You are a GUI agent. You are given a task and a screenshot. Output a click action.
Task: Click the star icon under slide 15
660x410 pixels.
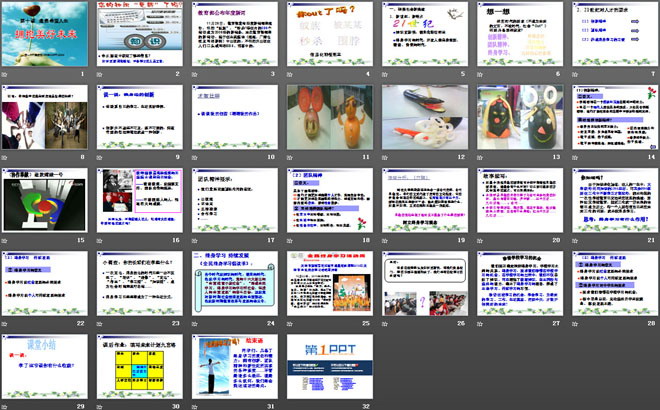pos(6,242)
